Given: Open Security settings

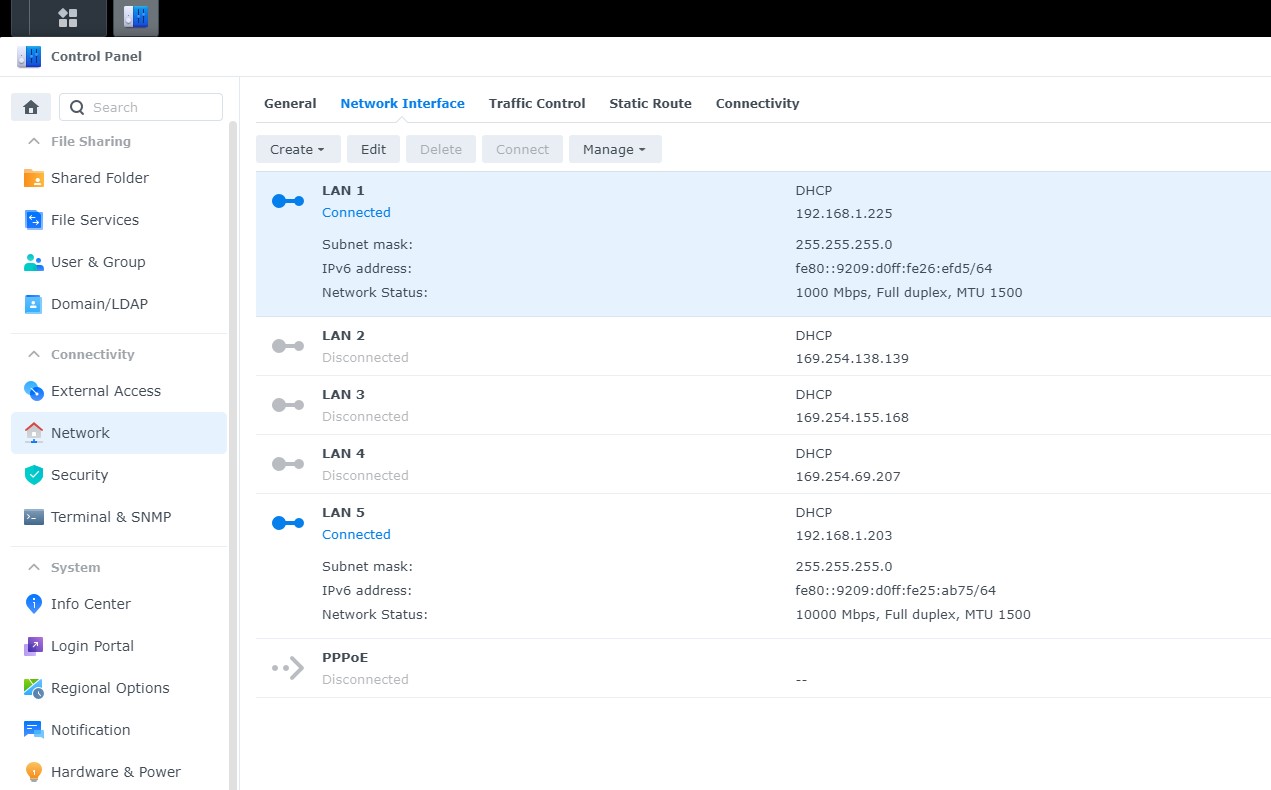Looking at the screenshot, I should (x=79, y=475).
